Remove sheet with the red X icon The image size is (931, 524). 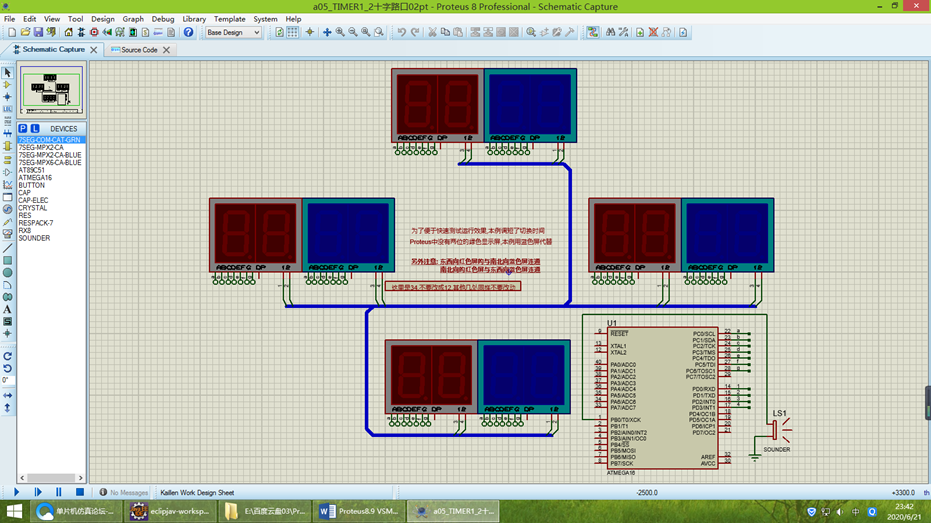pos(653,32)
